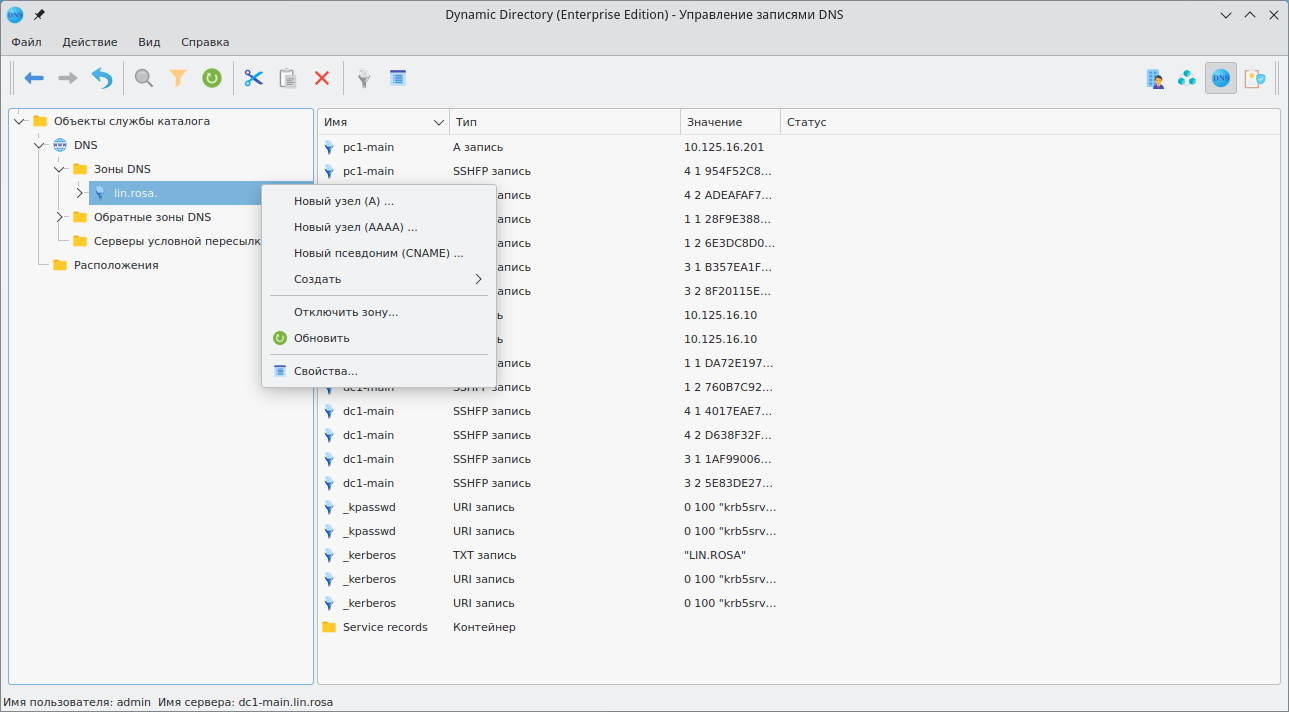1289x712 pixels.
Task: Switch to the clipboard shield policy module
Action: (1254, 78)
